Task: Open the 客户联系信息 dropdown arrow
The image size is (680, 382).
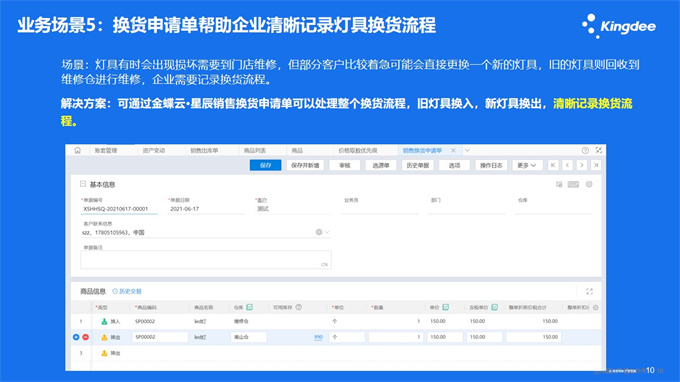Action: pyautogui.click(x=327, y=232)
